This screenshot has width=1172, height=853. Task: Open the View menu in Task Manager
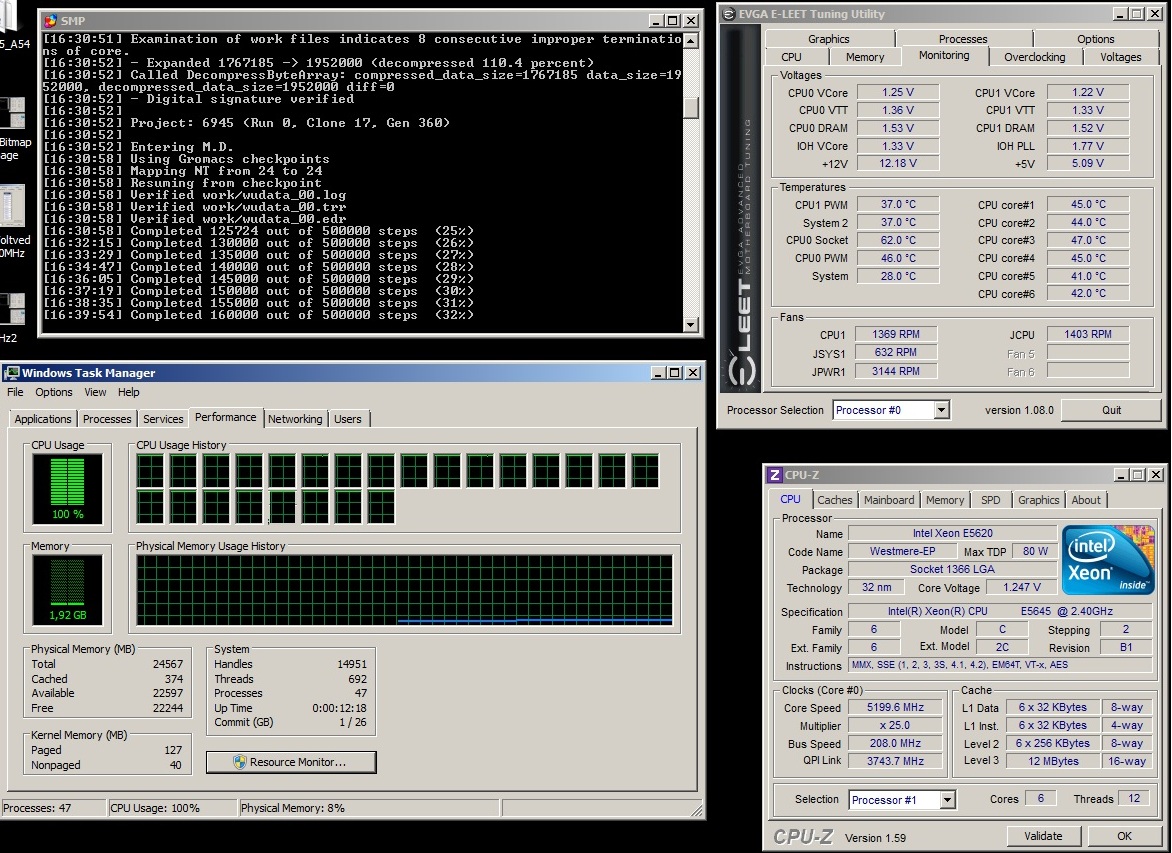point(95,392)
